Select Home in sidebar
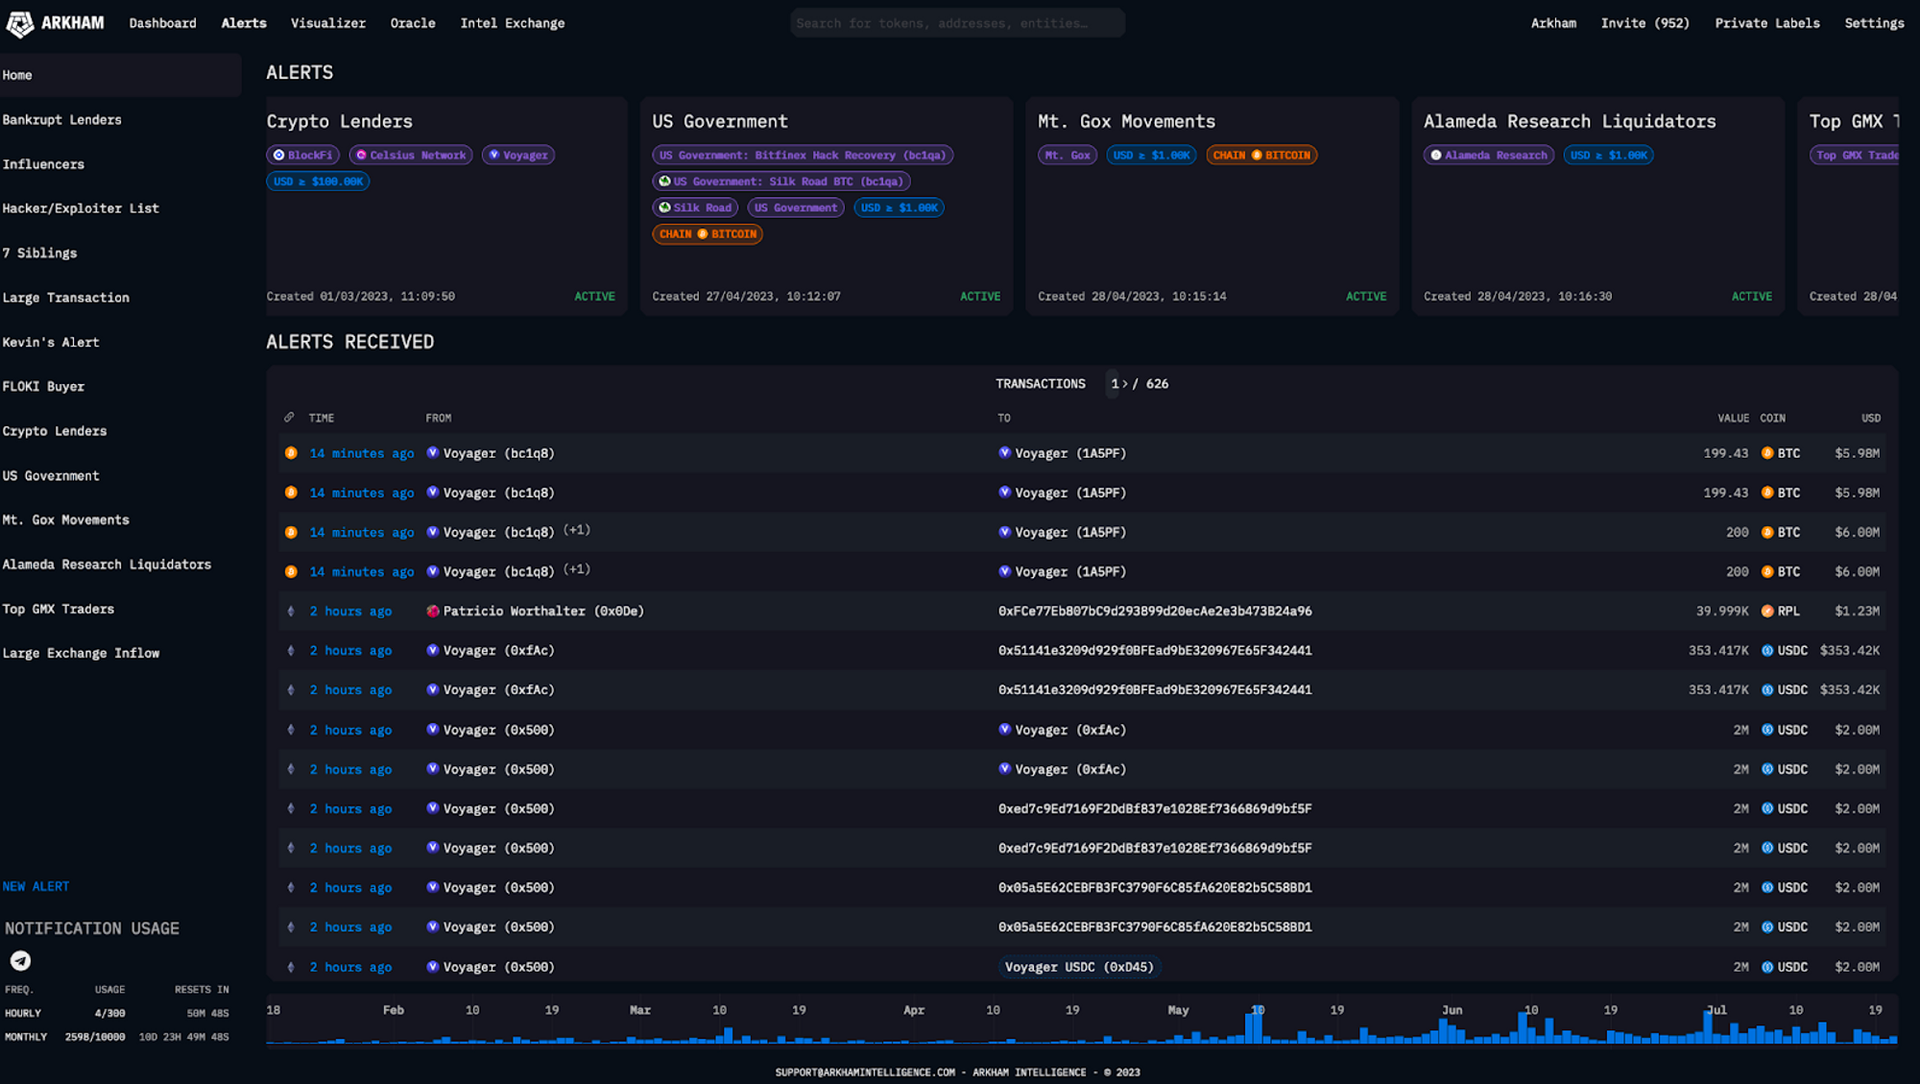Screen dimensions: 1920x1084 120,75
